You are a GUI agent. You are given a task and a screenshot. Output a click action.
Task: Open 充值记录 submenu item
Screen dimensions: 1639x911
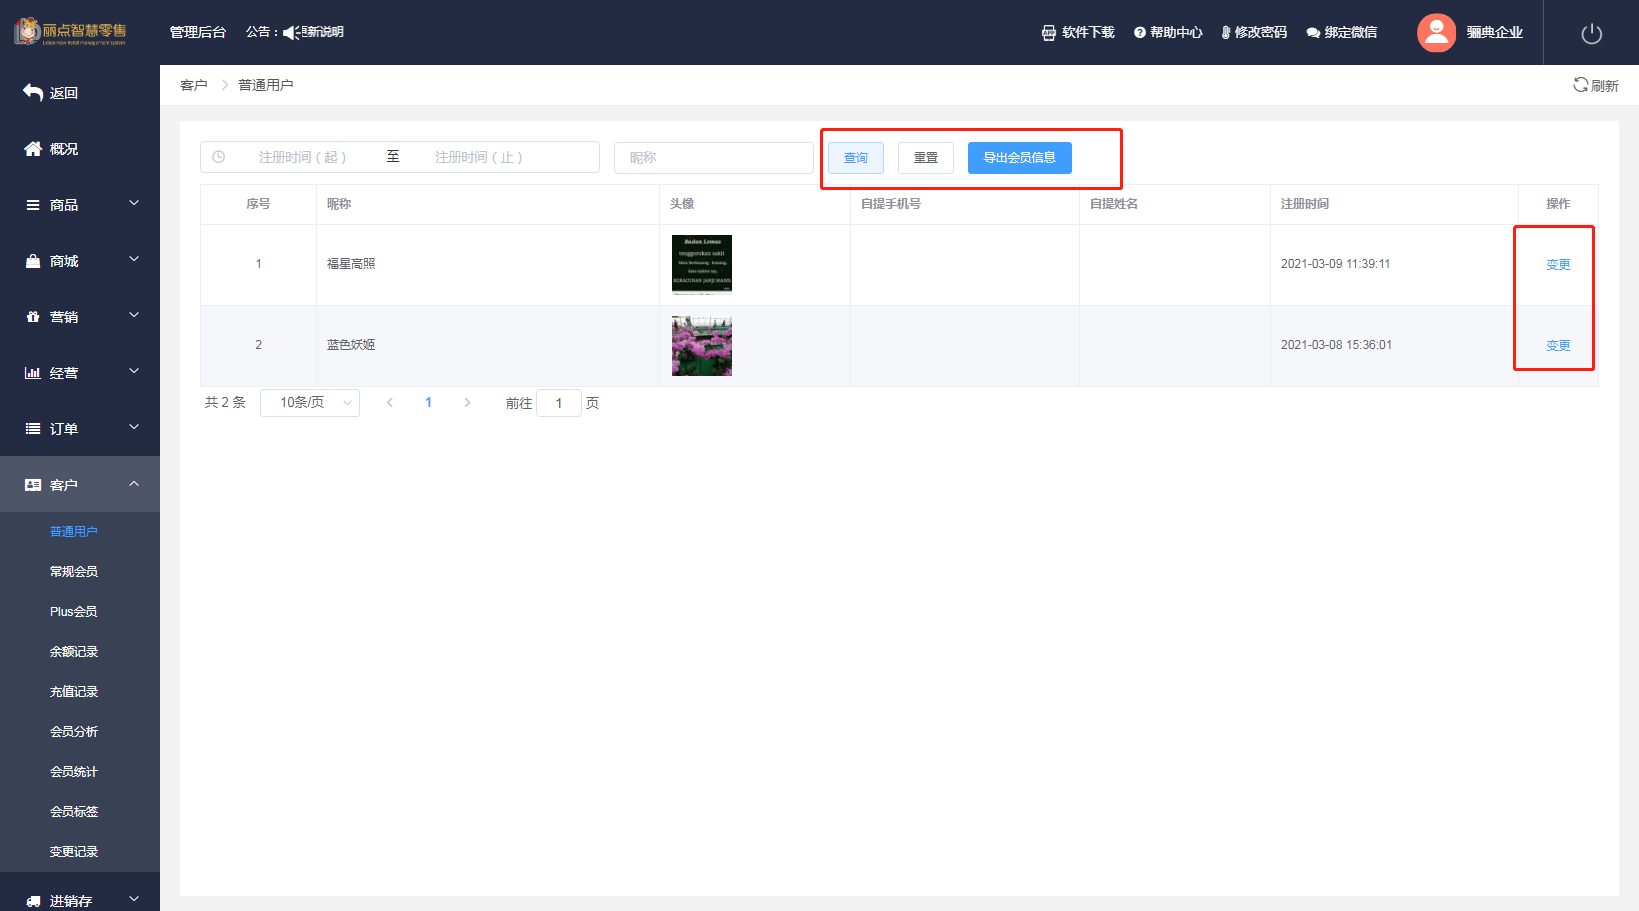[74, 691]
